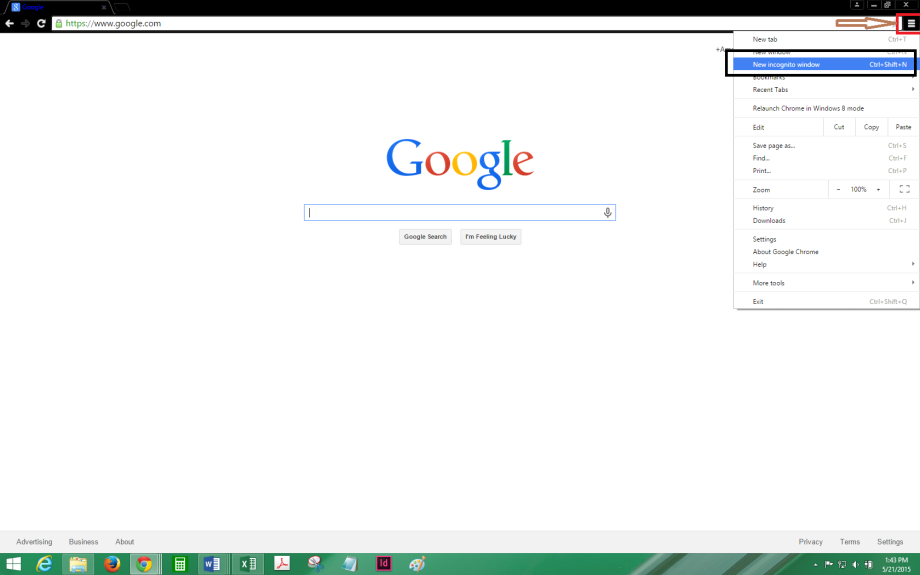Click the green padlock in address bar
Viewport: 920px width, 575px height.
click(x=59, y=23)
